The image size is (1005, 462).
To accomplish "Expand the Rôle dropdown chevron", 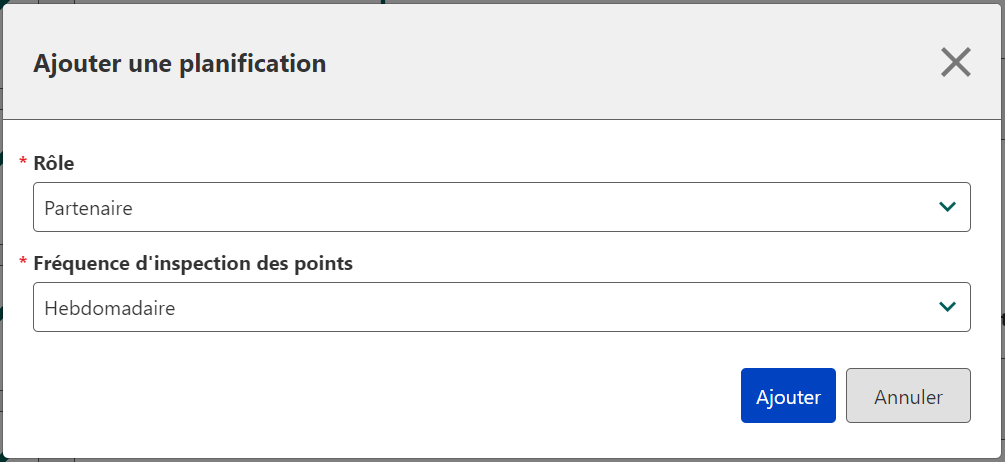I will (947, 207).
